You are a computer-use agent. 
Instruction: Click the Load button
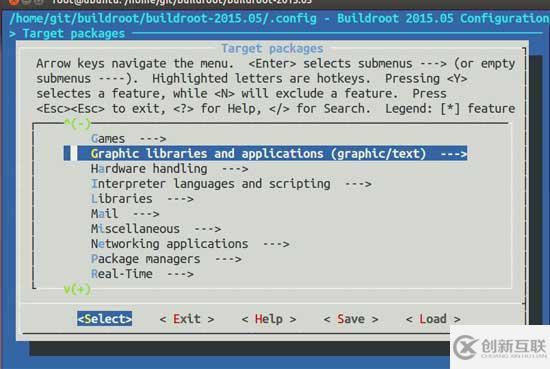point(433,319)
